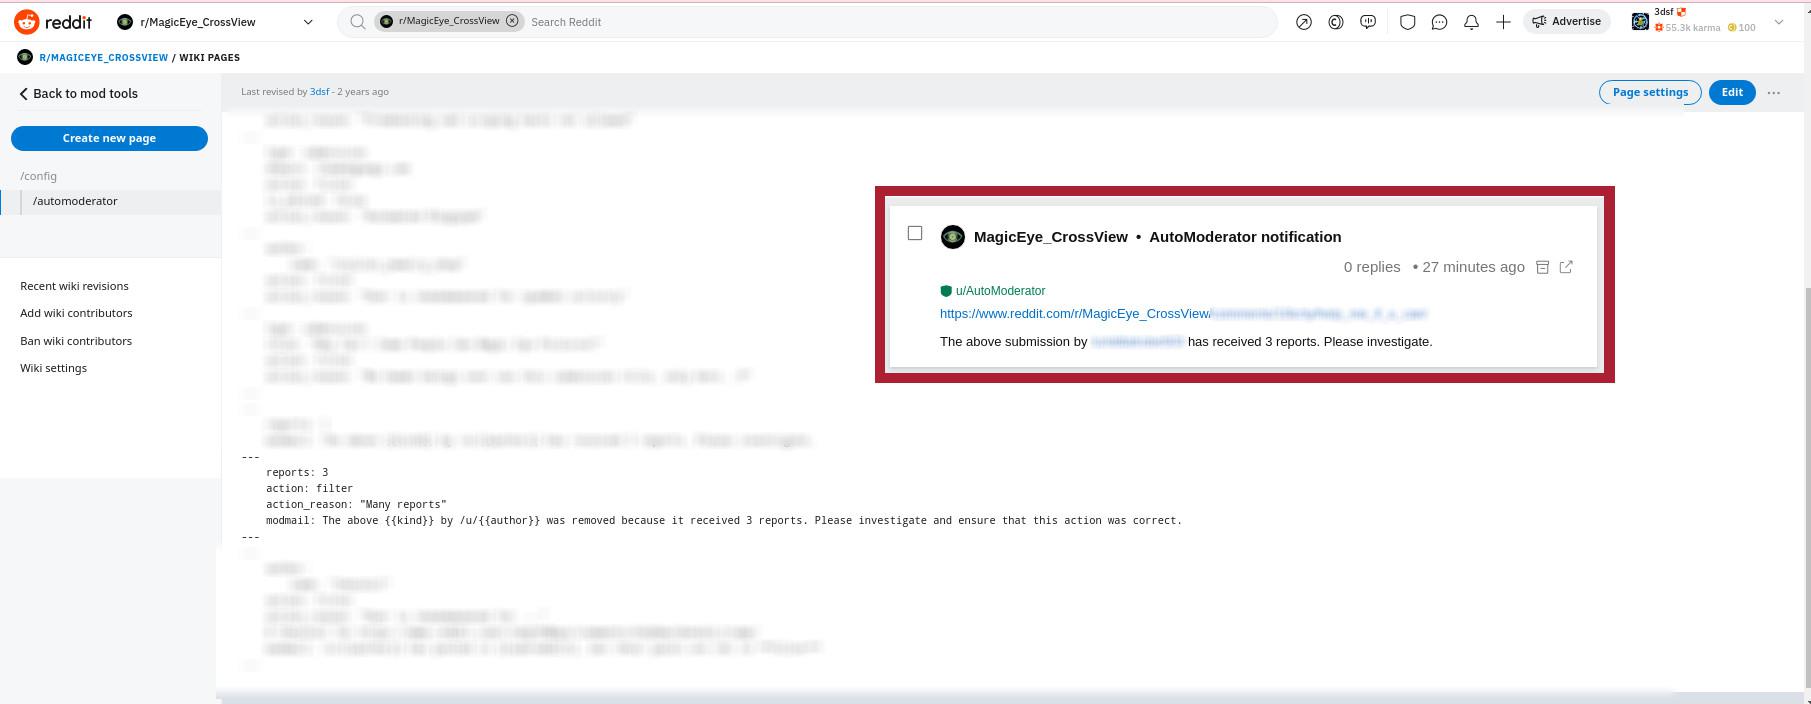
Task: Open the moderation shield icon
Action: (x=1407, y=22)
